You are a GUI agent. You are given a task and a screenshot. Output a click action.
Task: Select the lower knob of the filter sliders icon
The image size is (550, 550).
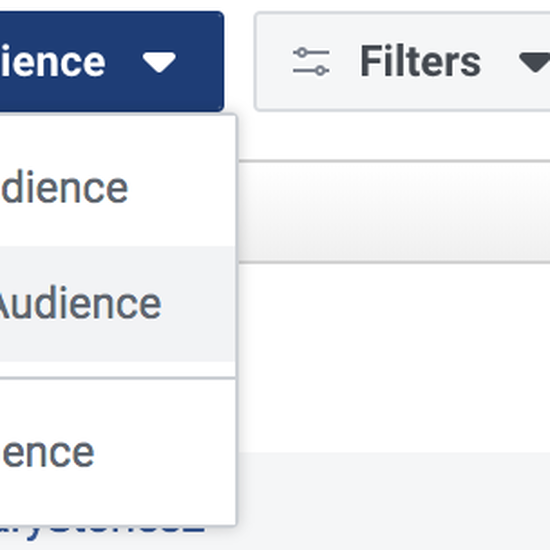coord(320,71)
